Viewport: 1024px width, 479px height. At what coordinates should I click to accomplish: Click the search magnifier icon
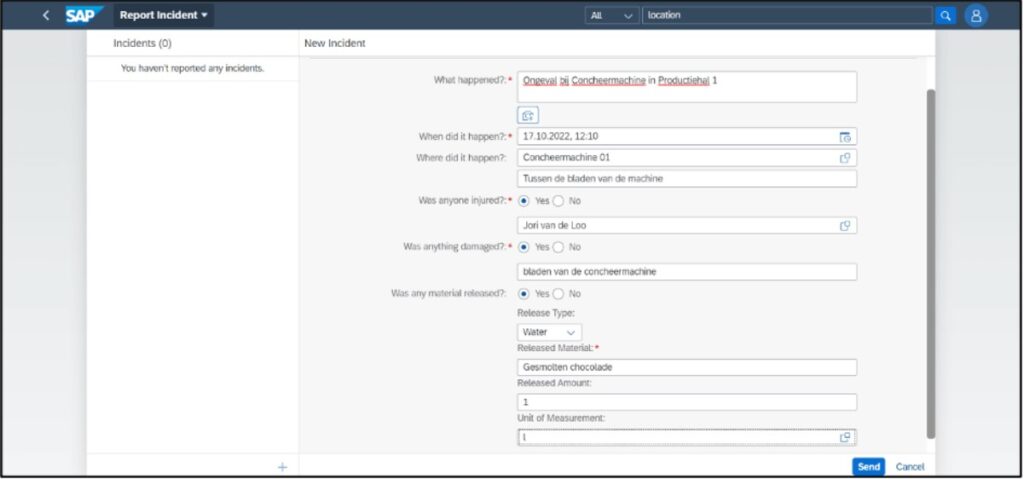(945, 15)
